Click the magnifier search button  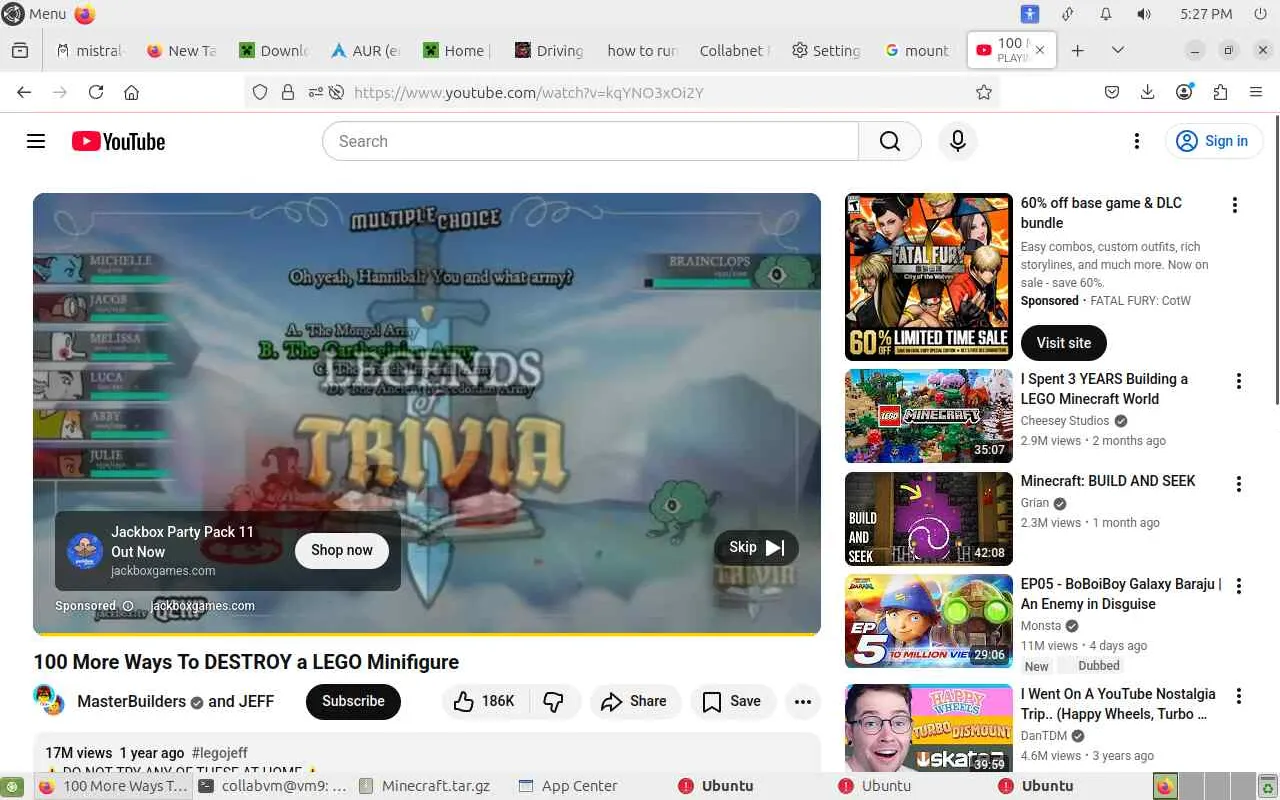point(890,141)
